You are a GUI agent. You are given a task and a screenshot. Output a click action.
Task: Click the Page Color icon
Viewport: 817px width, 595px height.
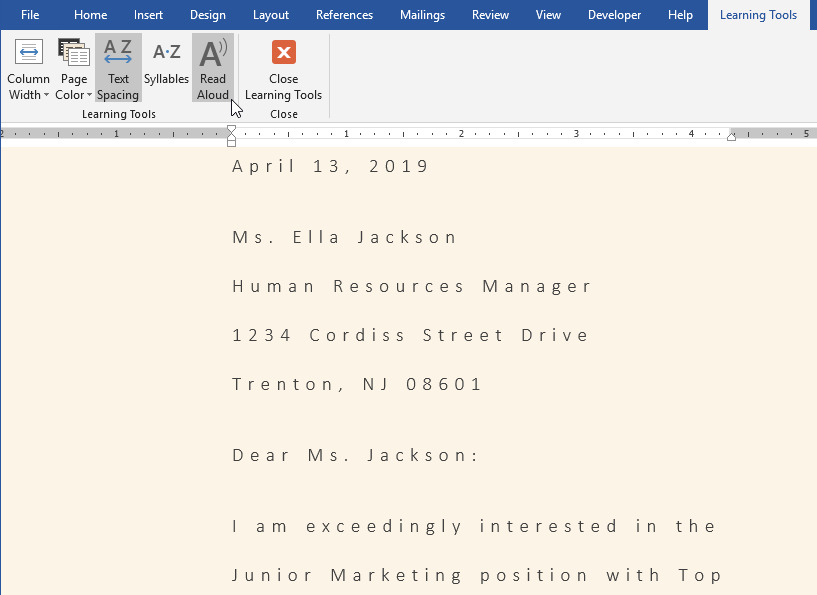point(73,52)
